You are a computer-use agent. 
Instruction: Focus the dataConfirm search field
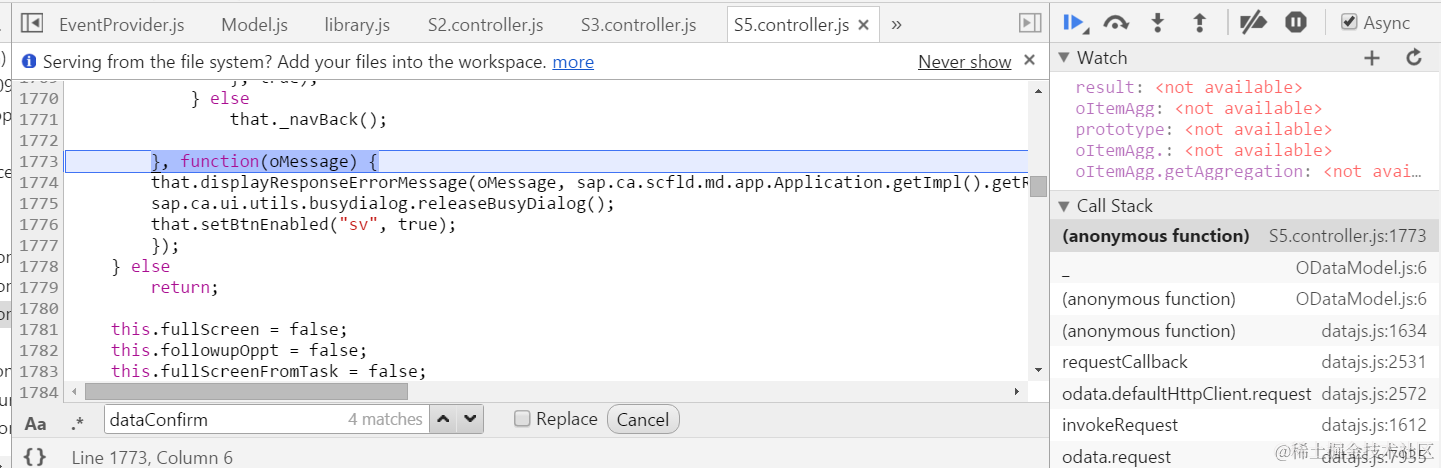click(x=266, y=419)
